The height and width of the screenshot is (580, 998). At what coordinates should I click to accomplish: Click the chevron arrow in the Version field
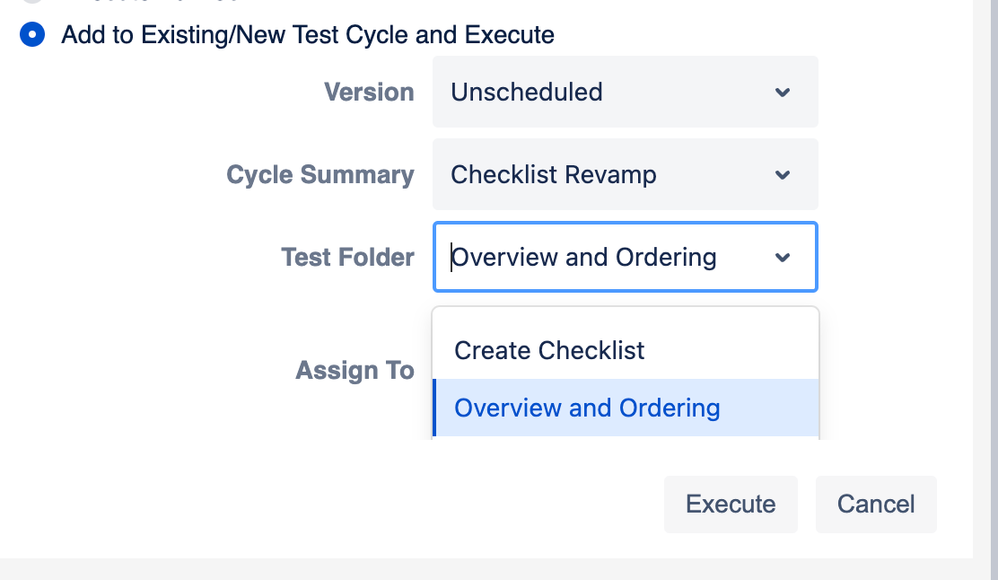(x=783, y=92)
